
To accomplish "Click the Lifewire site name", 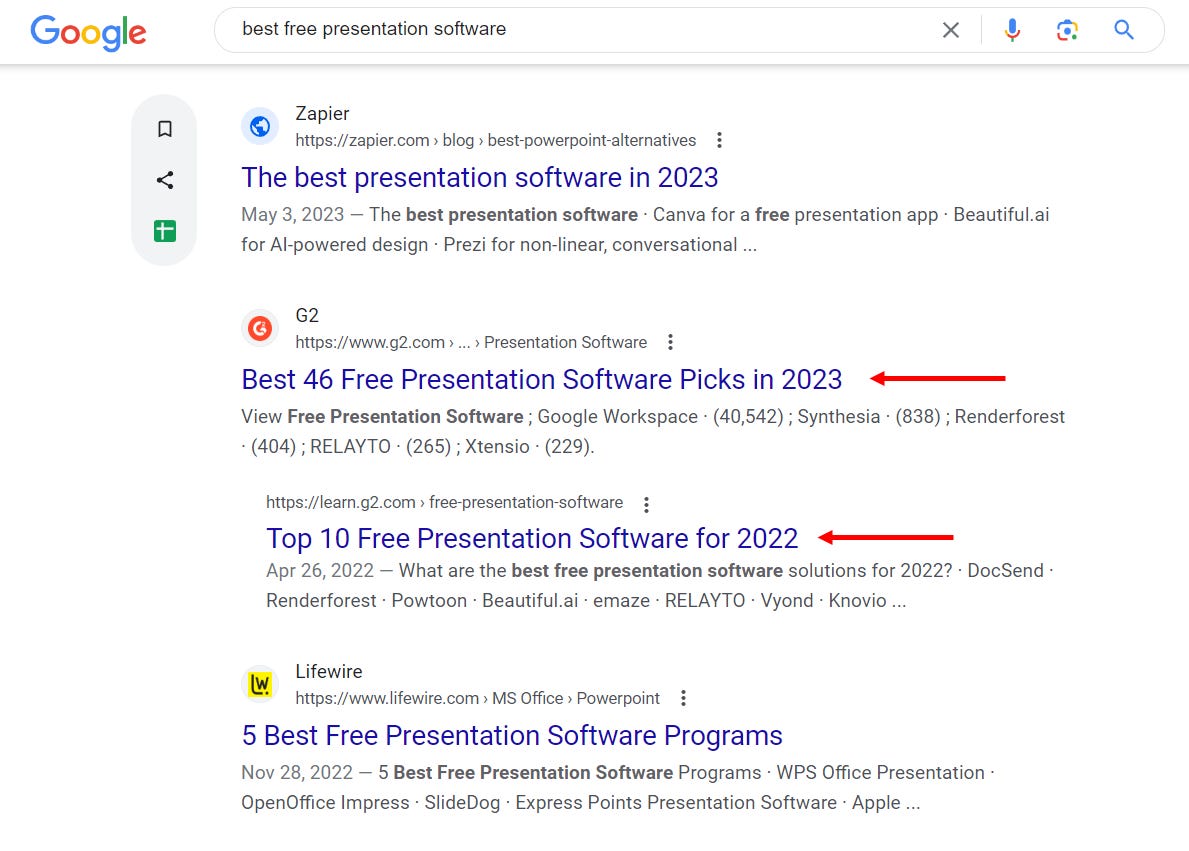I will (328, 671).
